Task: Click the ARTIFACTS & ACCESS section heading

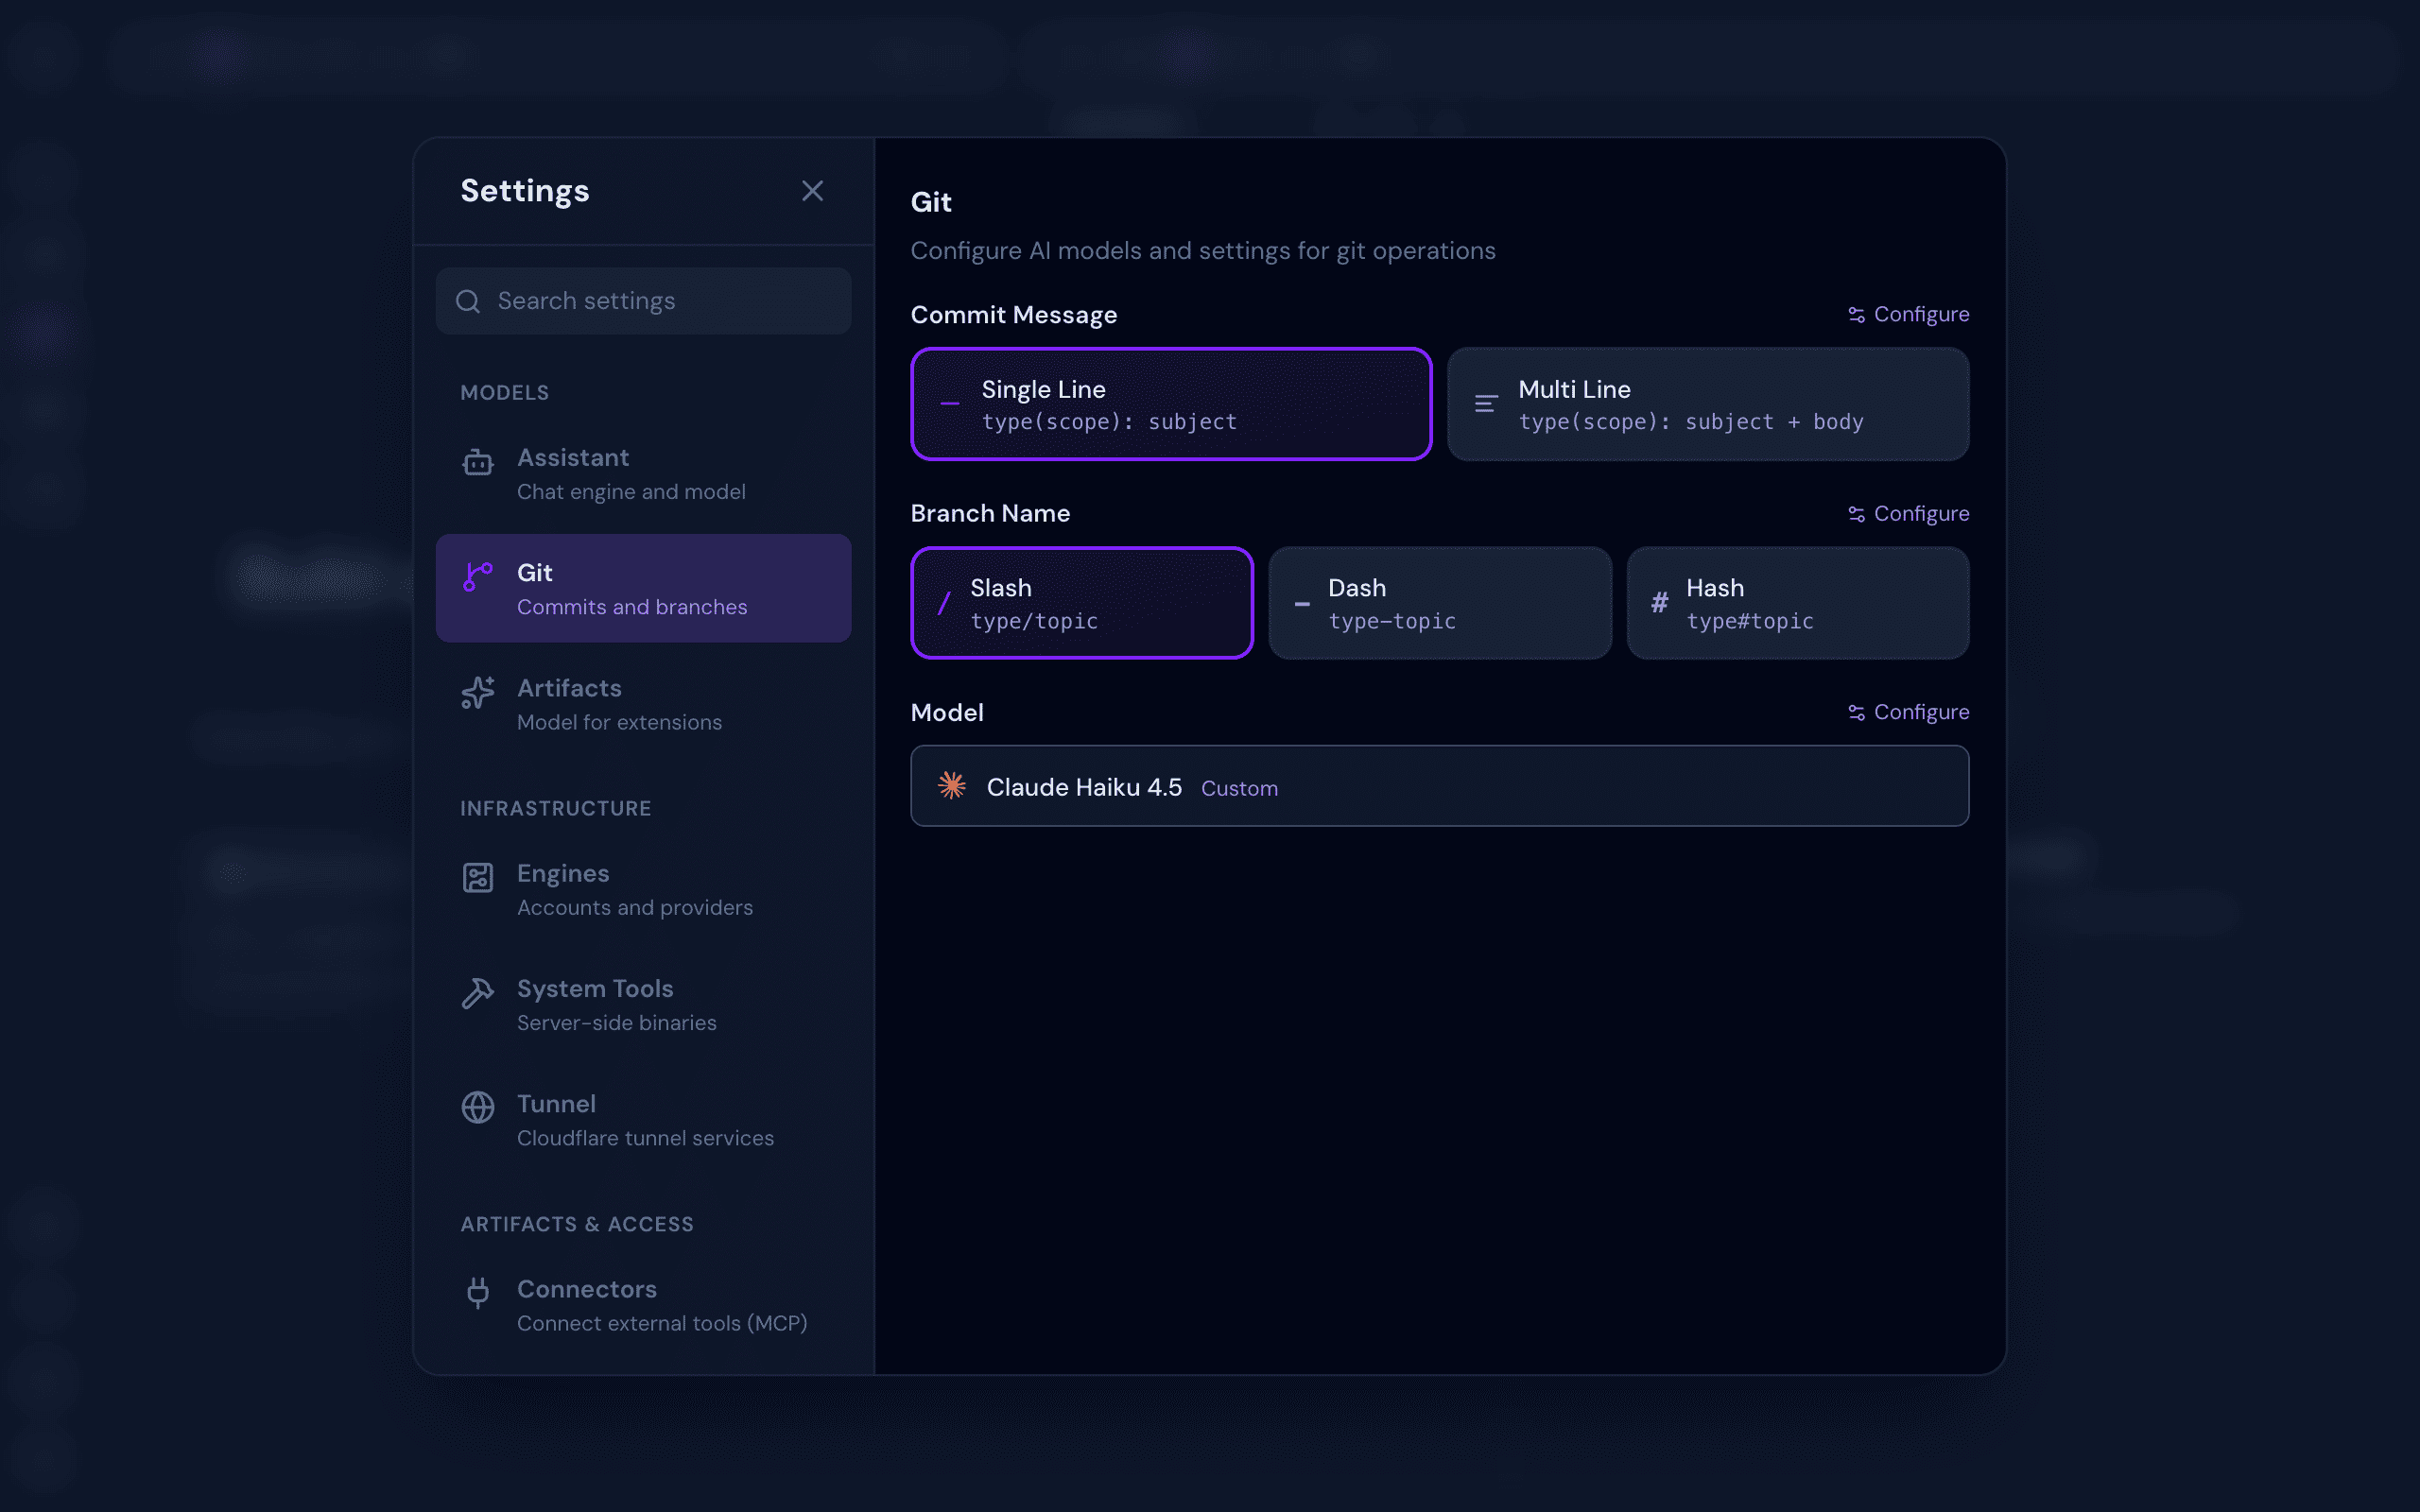Action: (x=577, y=1224)
